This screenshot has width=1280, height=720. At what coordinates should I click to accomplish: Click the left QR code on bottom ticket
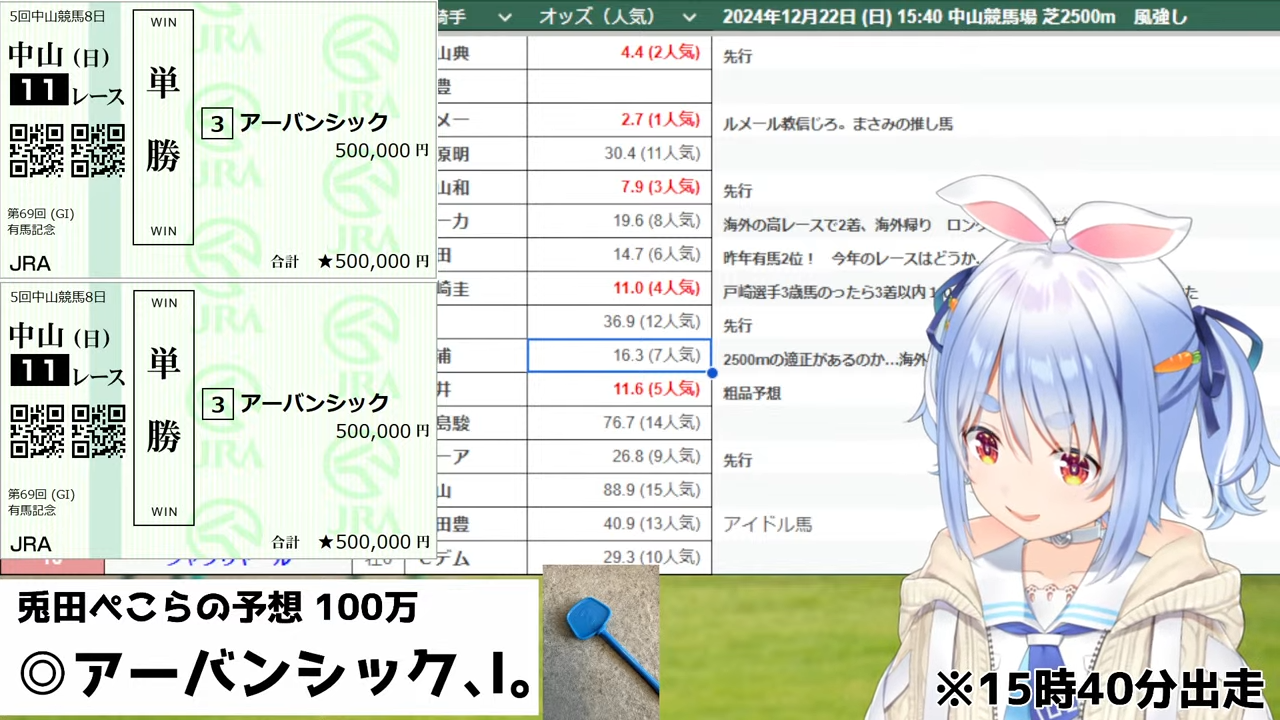37,431
